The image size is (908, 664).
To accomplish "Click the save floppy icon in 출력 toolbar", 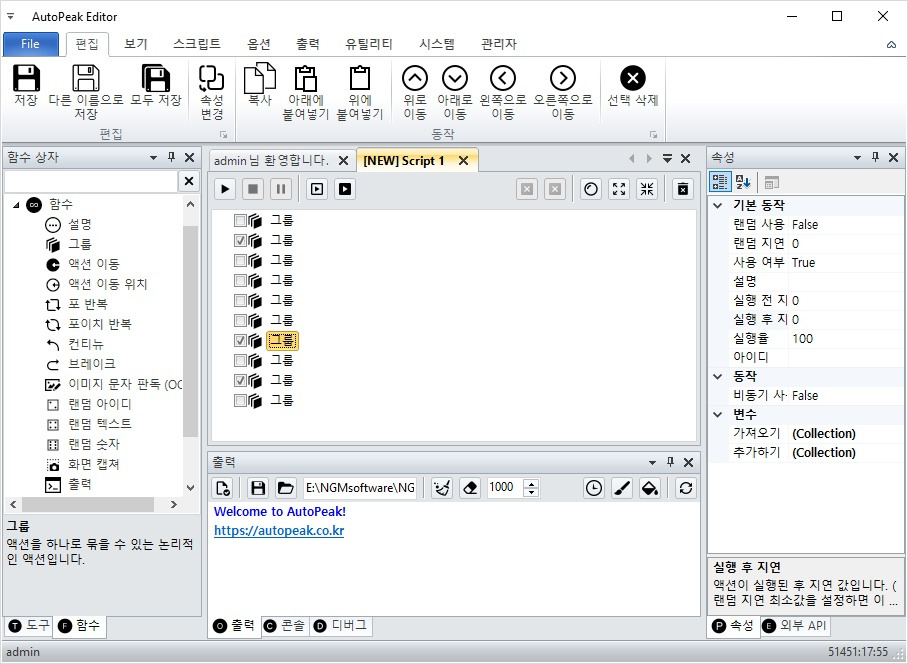I will click(x=258, y=488).
